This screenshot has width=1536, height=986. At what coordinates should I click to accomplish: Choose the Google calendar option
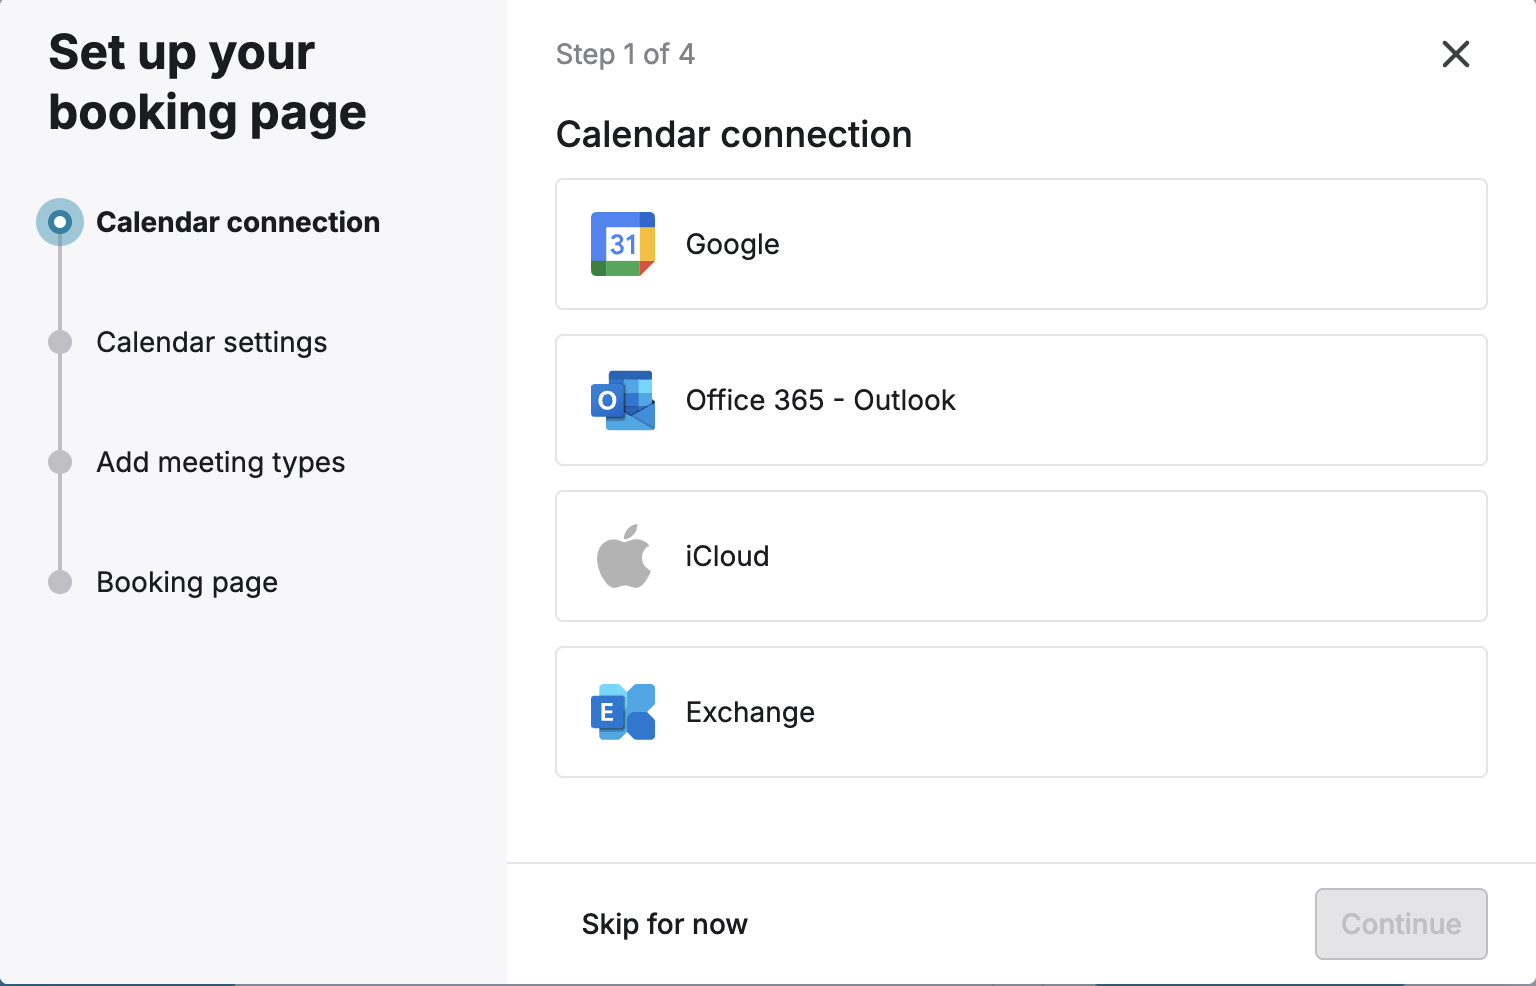(1020, 244)
